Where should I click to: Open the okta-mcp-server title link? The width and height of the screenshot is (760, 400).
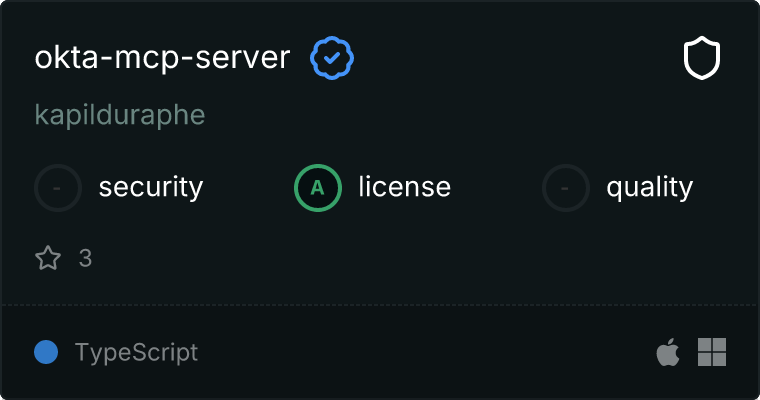[162, 59]
